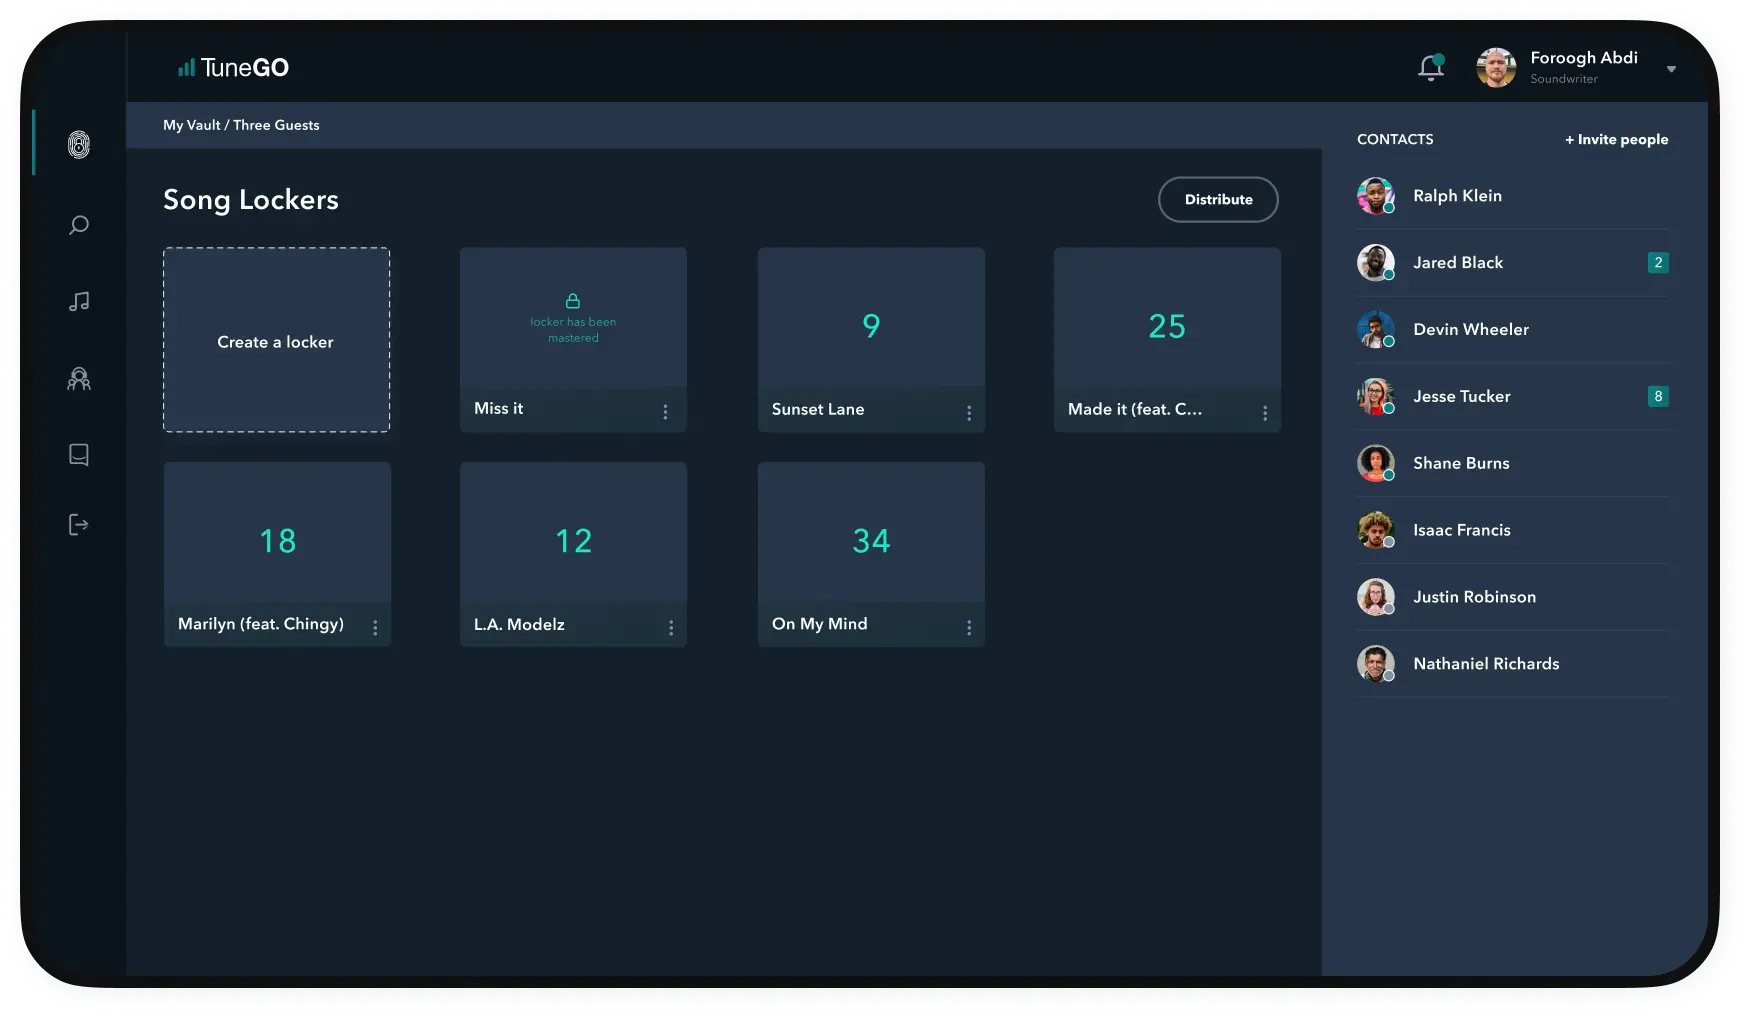Click the Log out icon
Viewport: 1748px width, 1016px height.
click(x=79, y=525)
